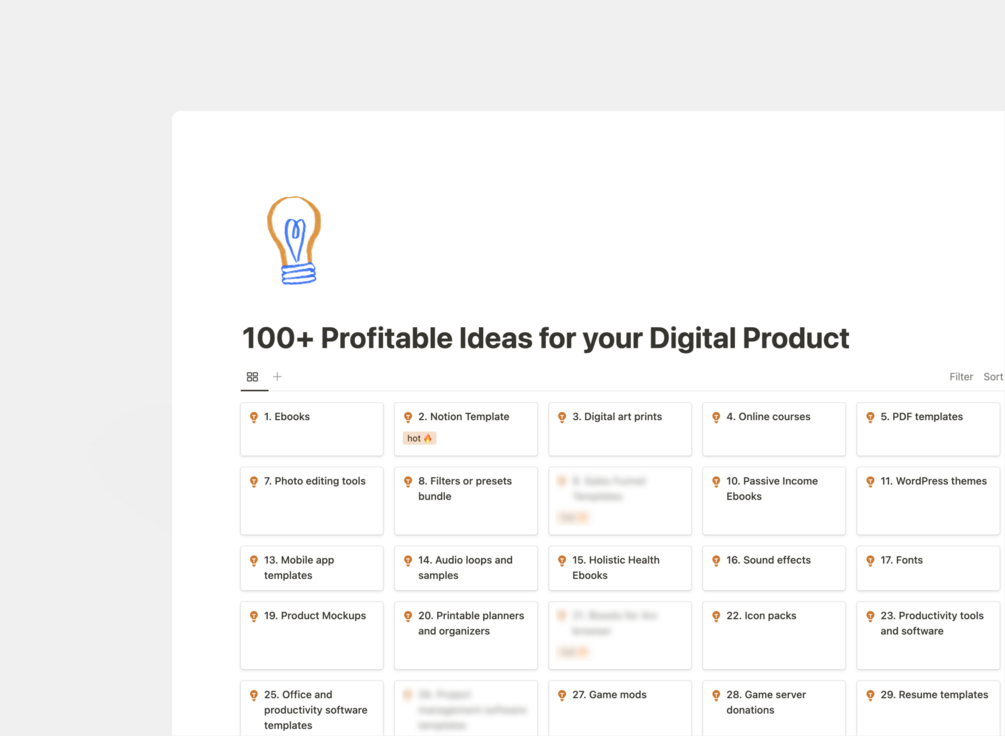Open the Online courses card
Screen dimensions: 1005x736
(774, 428)
